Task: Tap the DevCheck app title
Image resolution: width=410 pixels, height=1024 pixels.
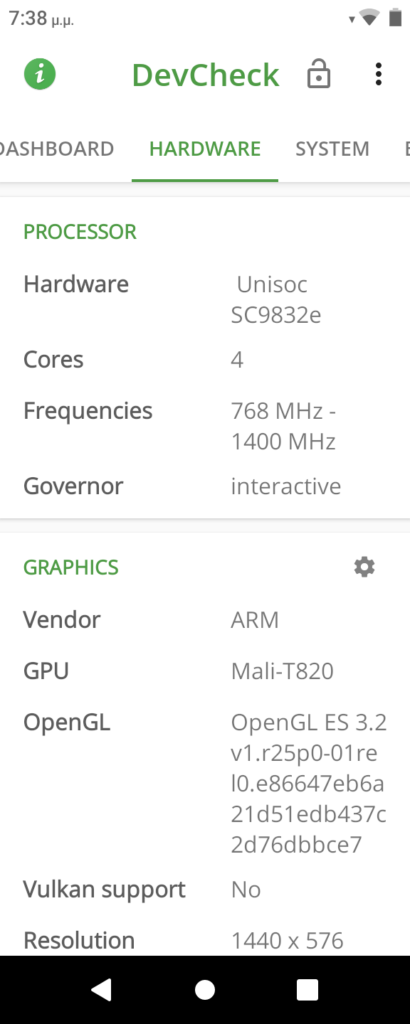Action: coord(206,75)
